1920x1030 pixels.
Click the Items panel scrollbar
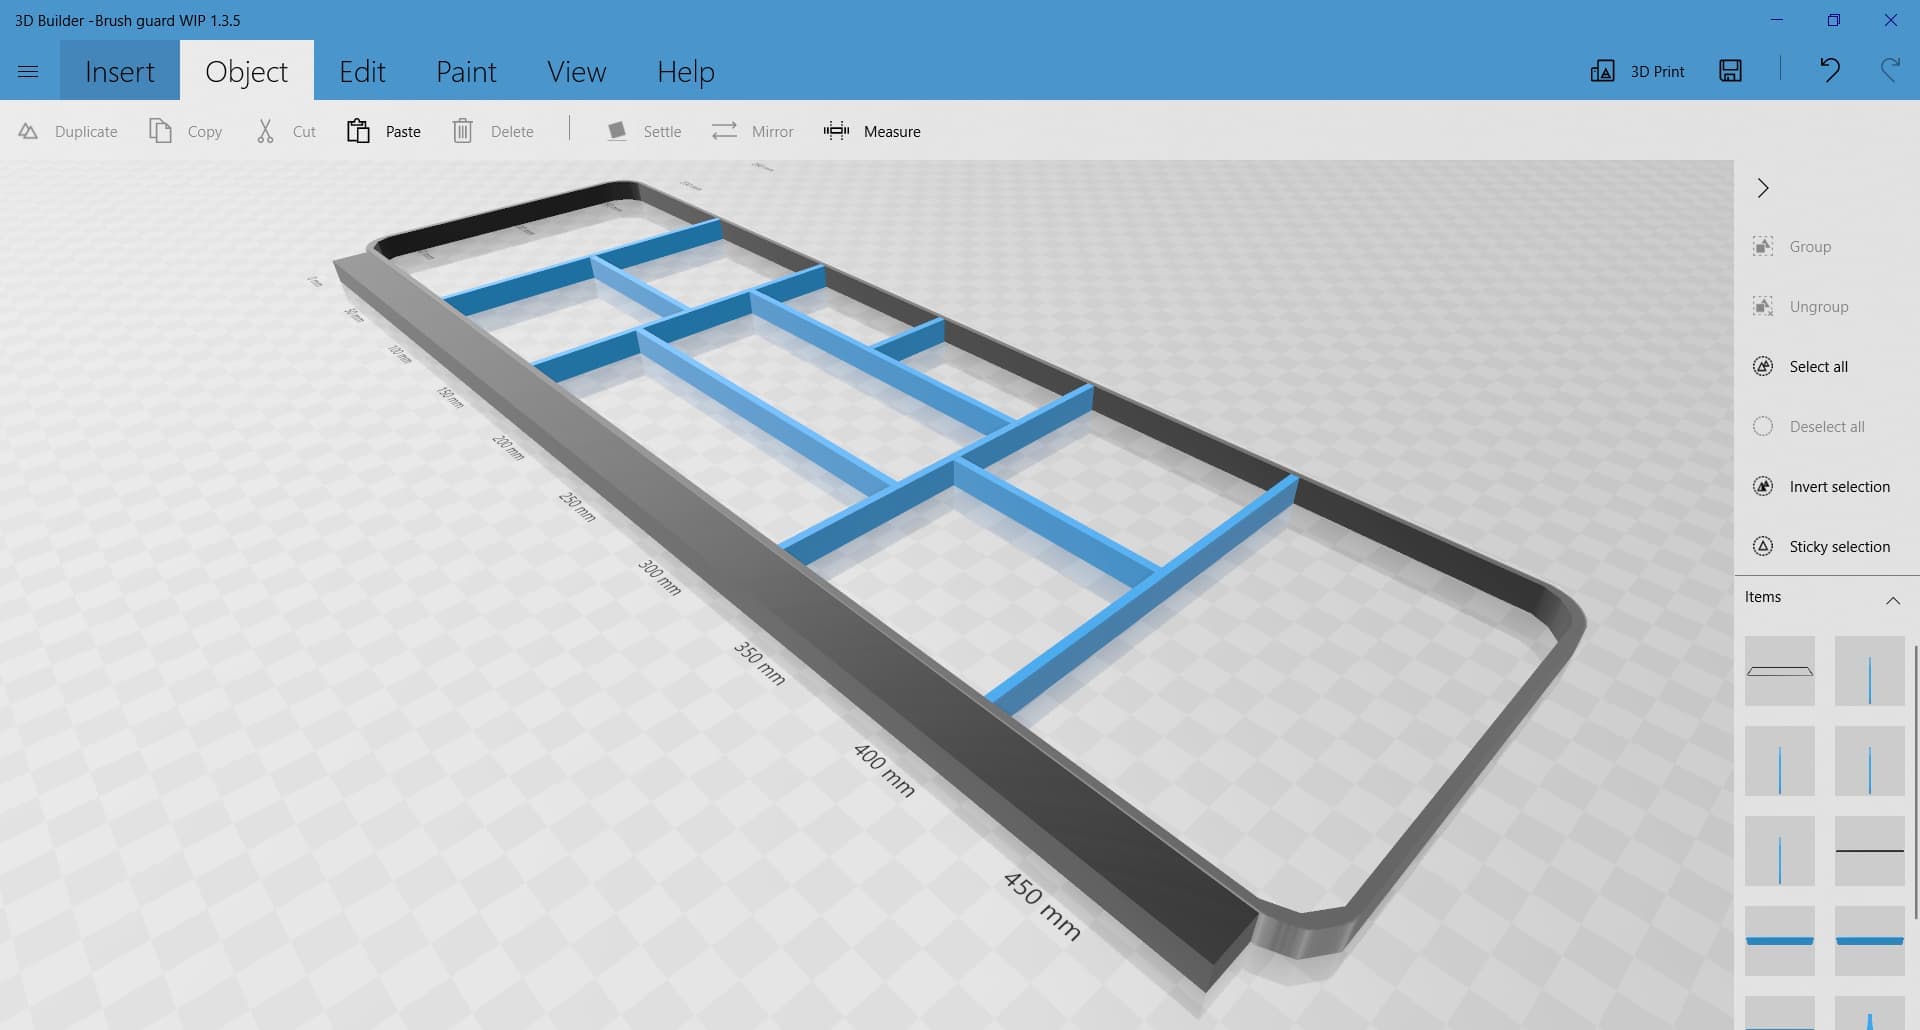pos(1915,780)
